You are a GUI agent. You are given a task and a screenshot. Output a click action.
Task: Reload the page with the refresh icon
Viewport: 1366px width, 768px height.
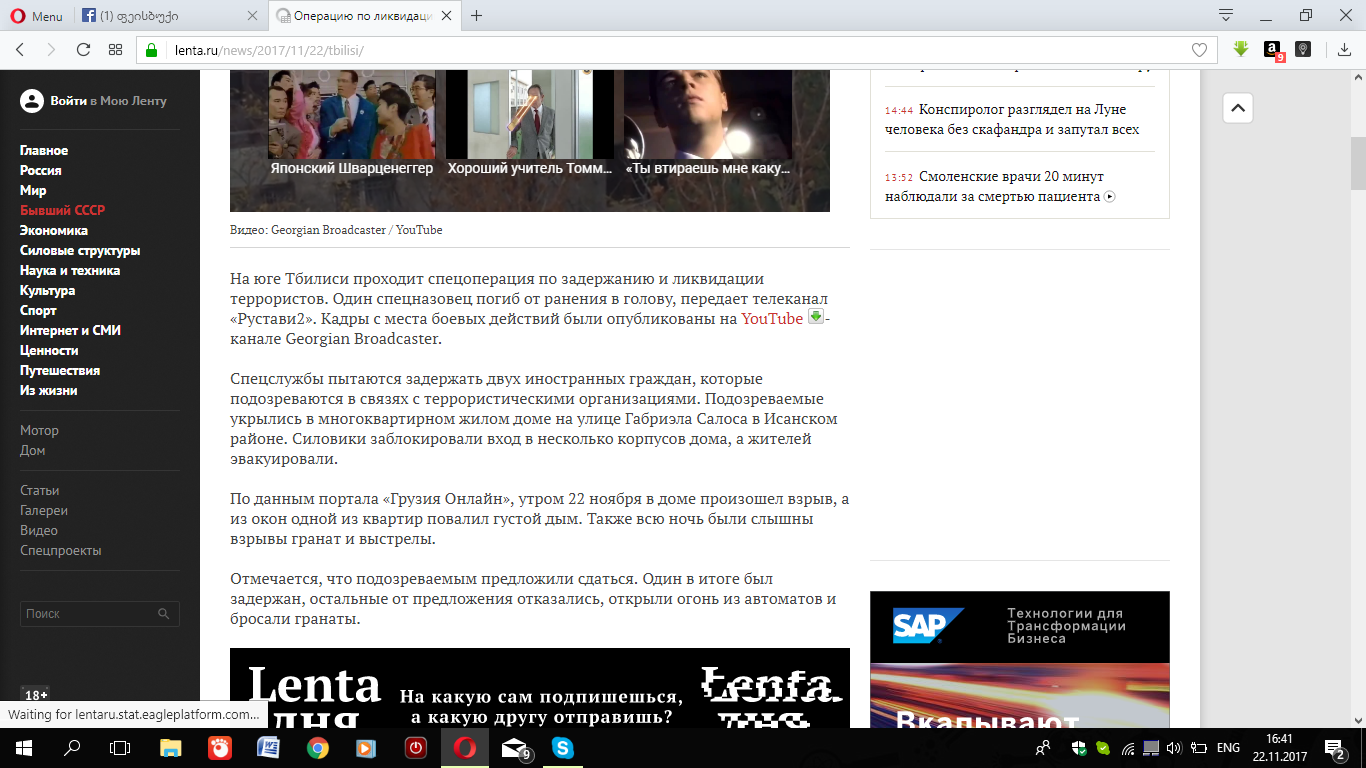[x=84, y=50]
